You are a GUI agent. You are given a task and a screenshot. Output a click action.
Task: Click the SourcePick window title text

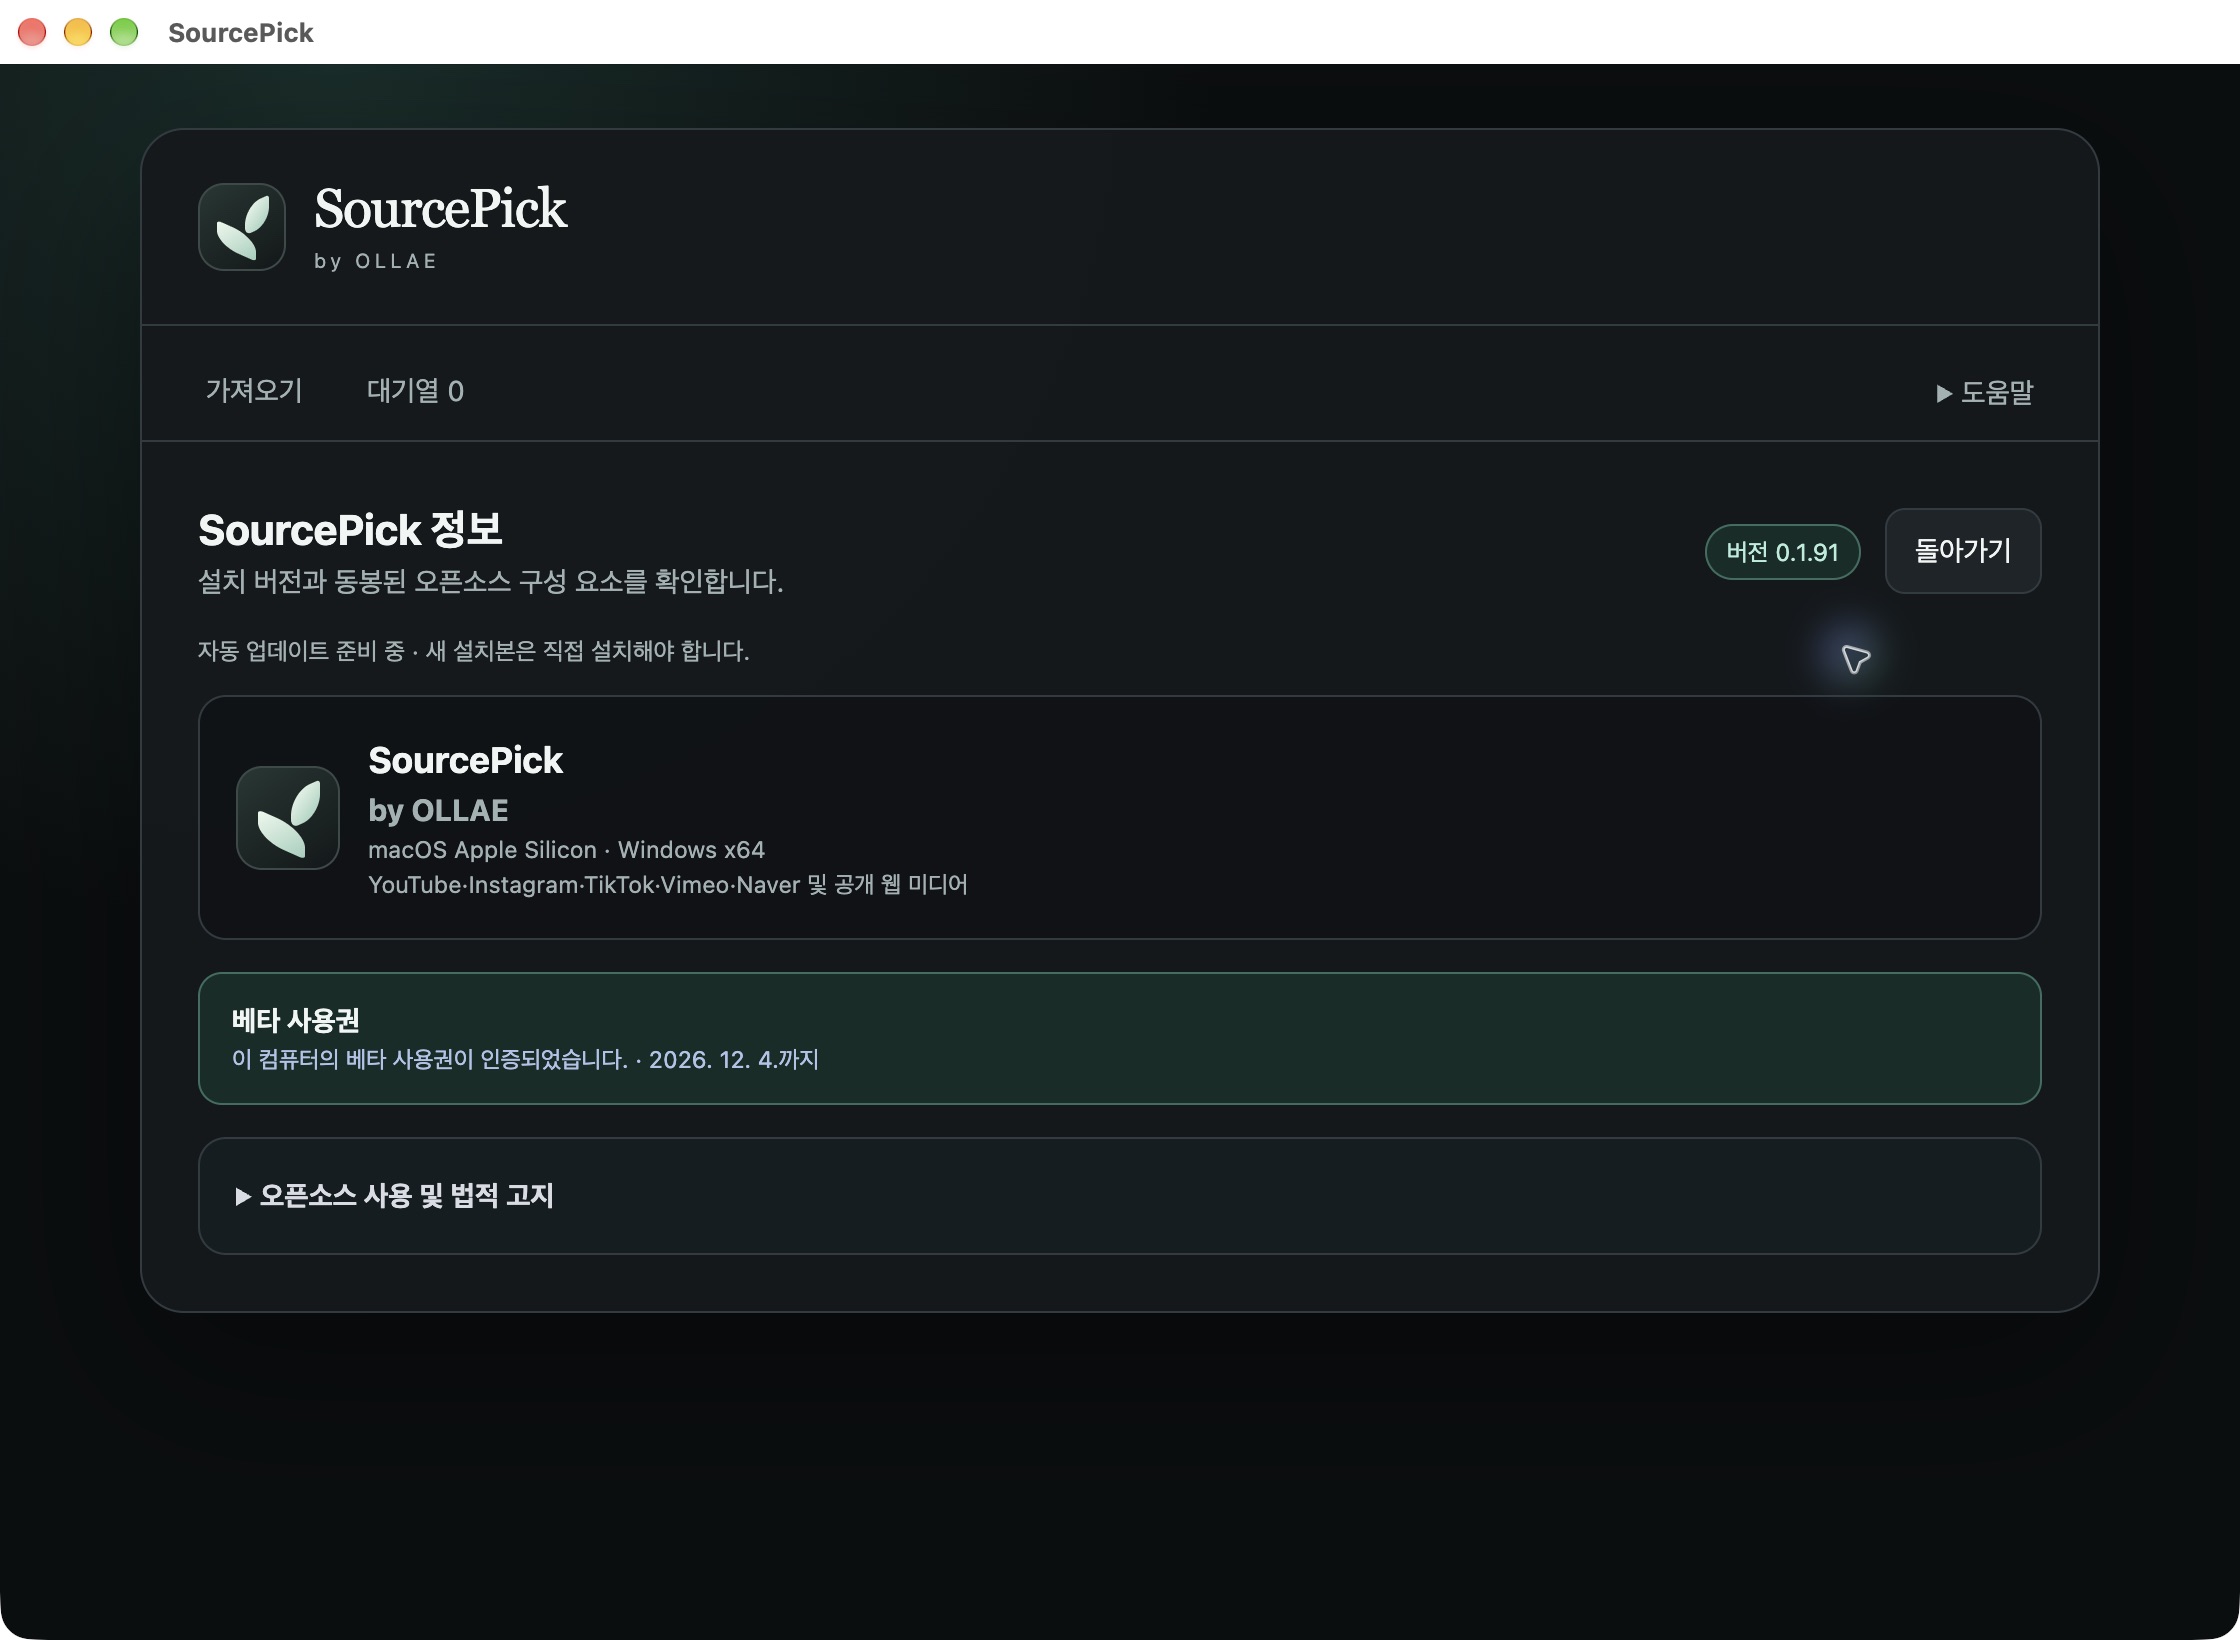[x=241, y=33]
